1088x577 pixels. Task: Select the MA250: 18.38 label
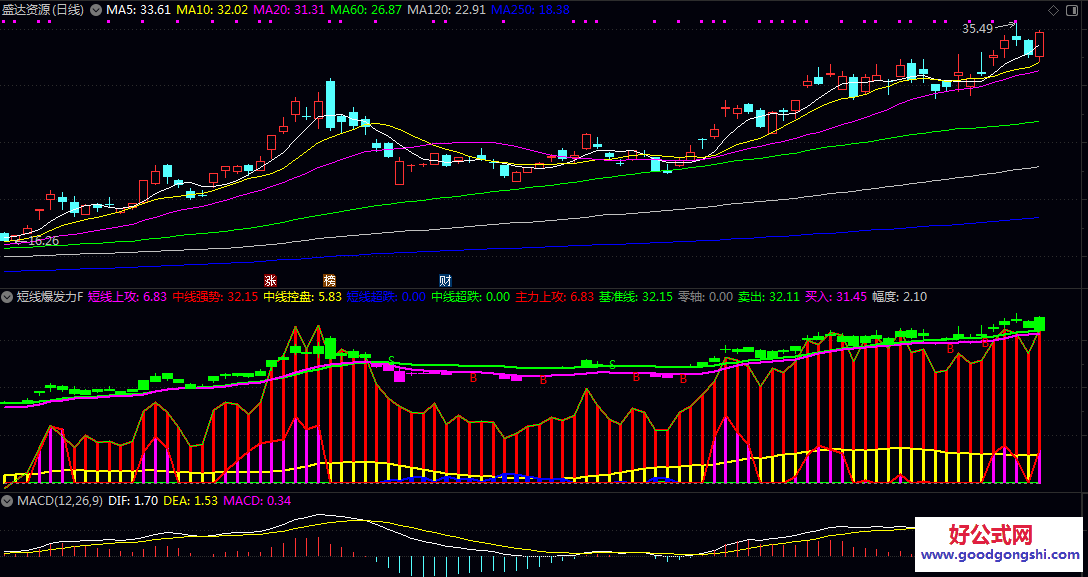(x=530, y=10)
